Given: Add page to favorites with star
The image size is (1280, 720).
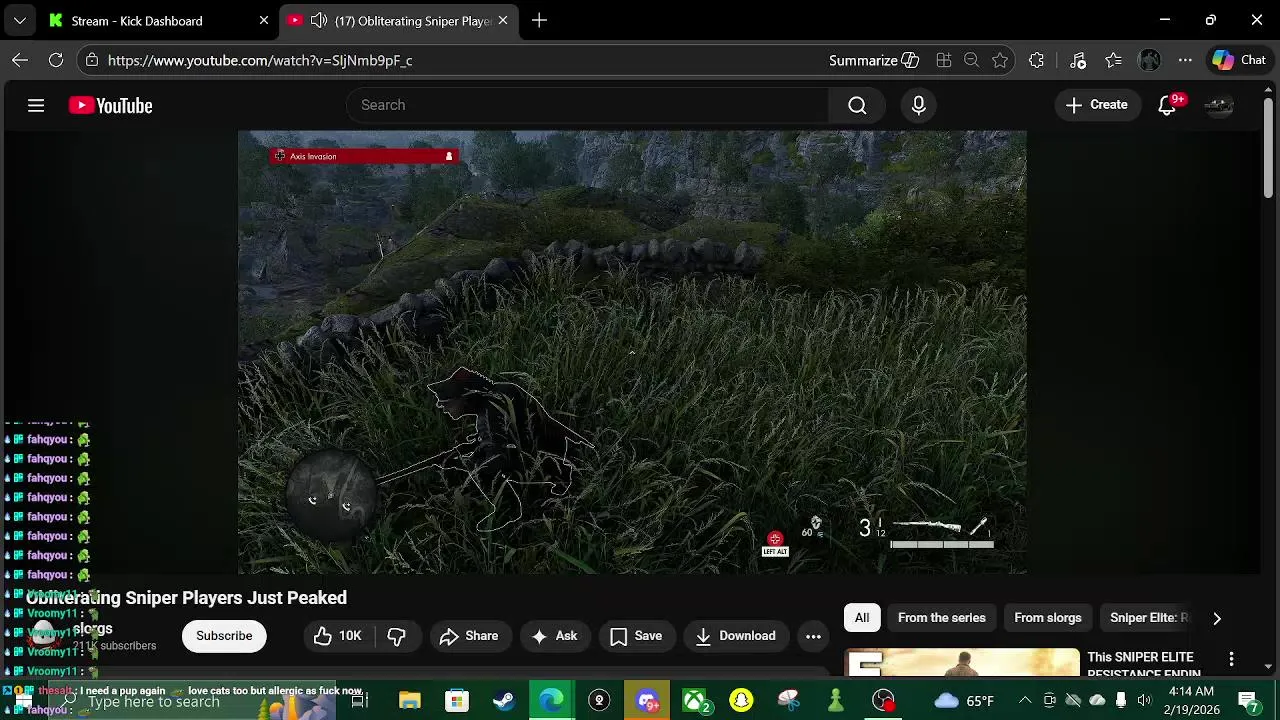Looking at the screenshot, I should (1000, 60).
